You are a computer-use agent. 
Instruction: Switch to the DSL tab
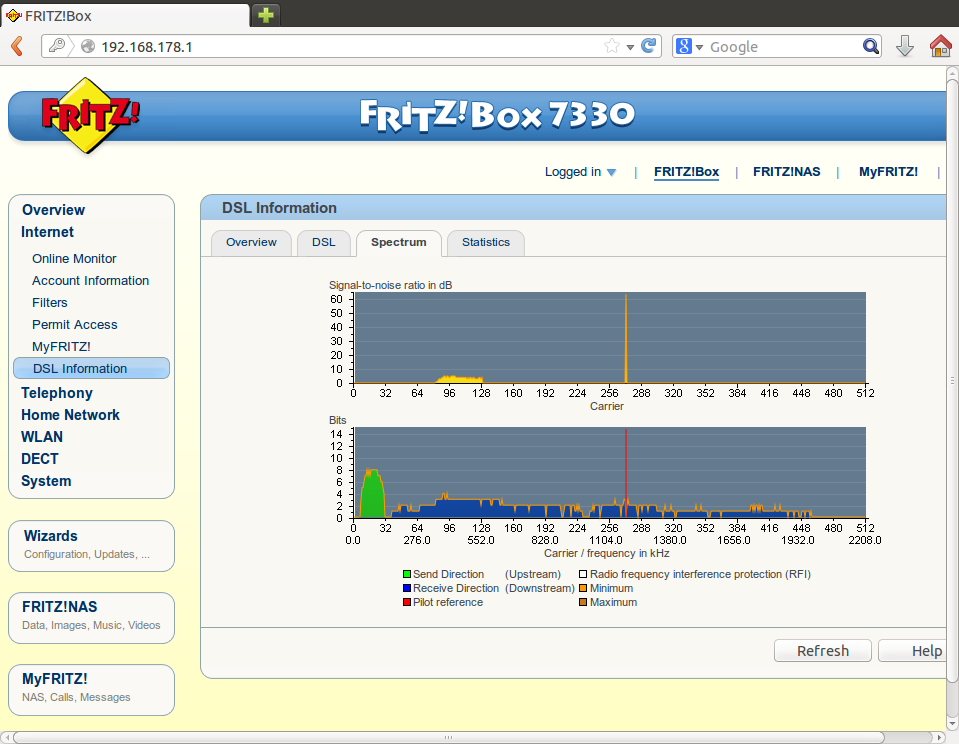[x=323, y=242]
